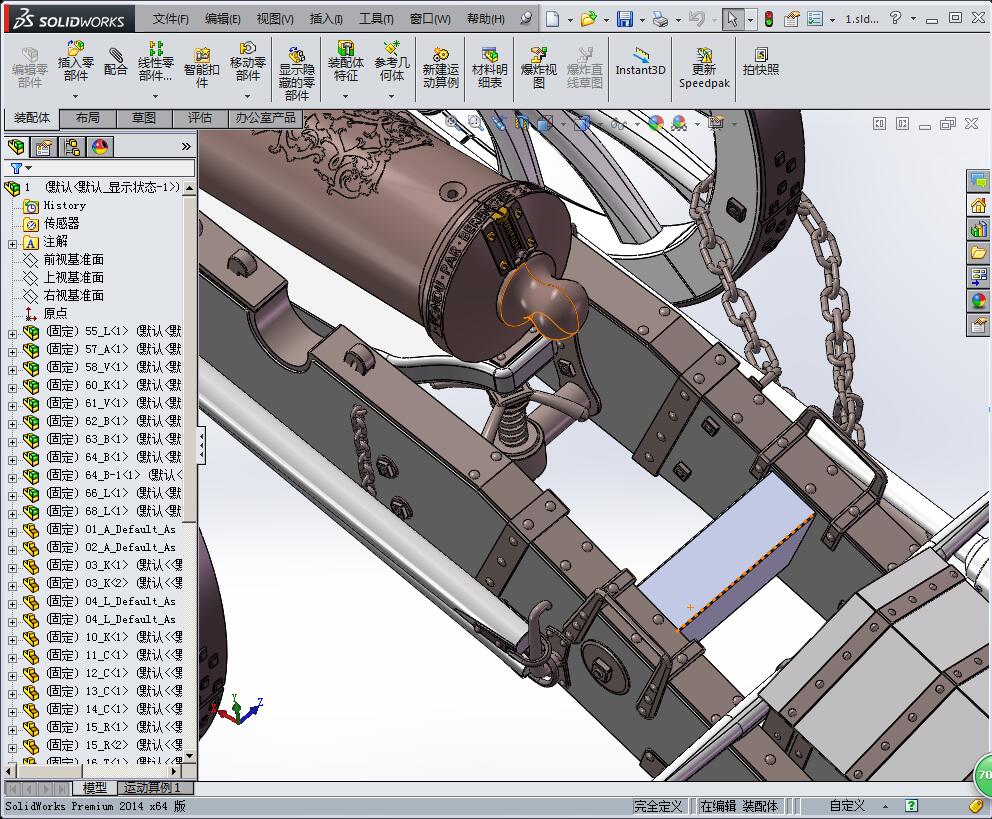This screenshot has width=992, height=819.
Task: Select the Mate (配合) tool
Action: point(116,62)
